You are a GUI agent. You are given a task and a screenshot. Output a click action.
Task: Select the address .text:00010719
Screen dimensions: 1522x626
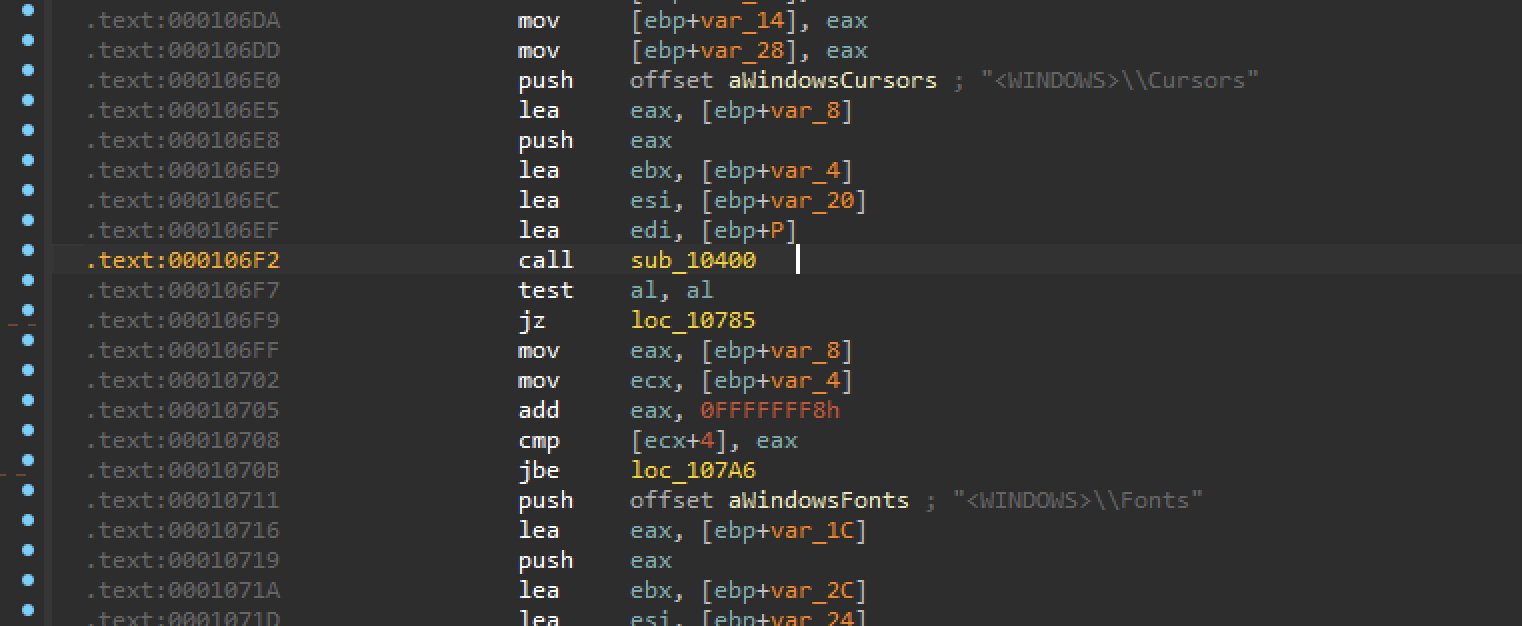pos(183,561)
